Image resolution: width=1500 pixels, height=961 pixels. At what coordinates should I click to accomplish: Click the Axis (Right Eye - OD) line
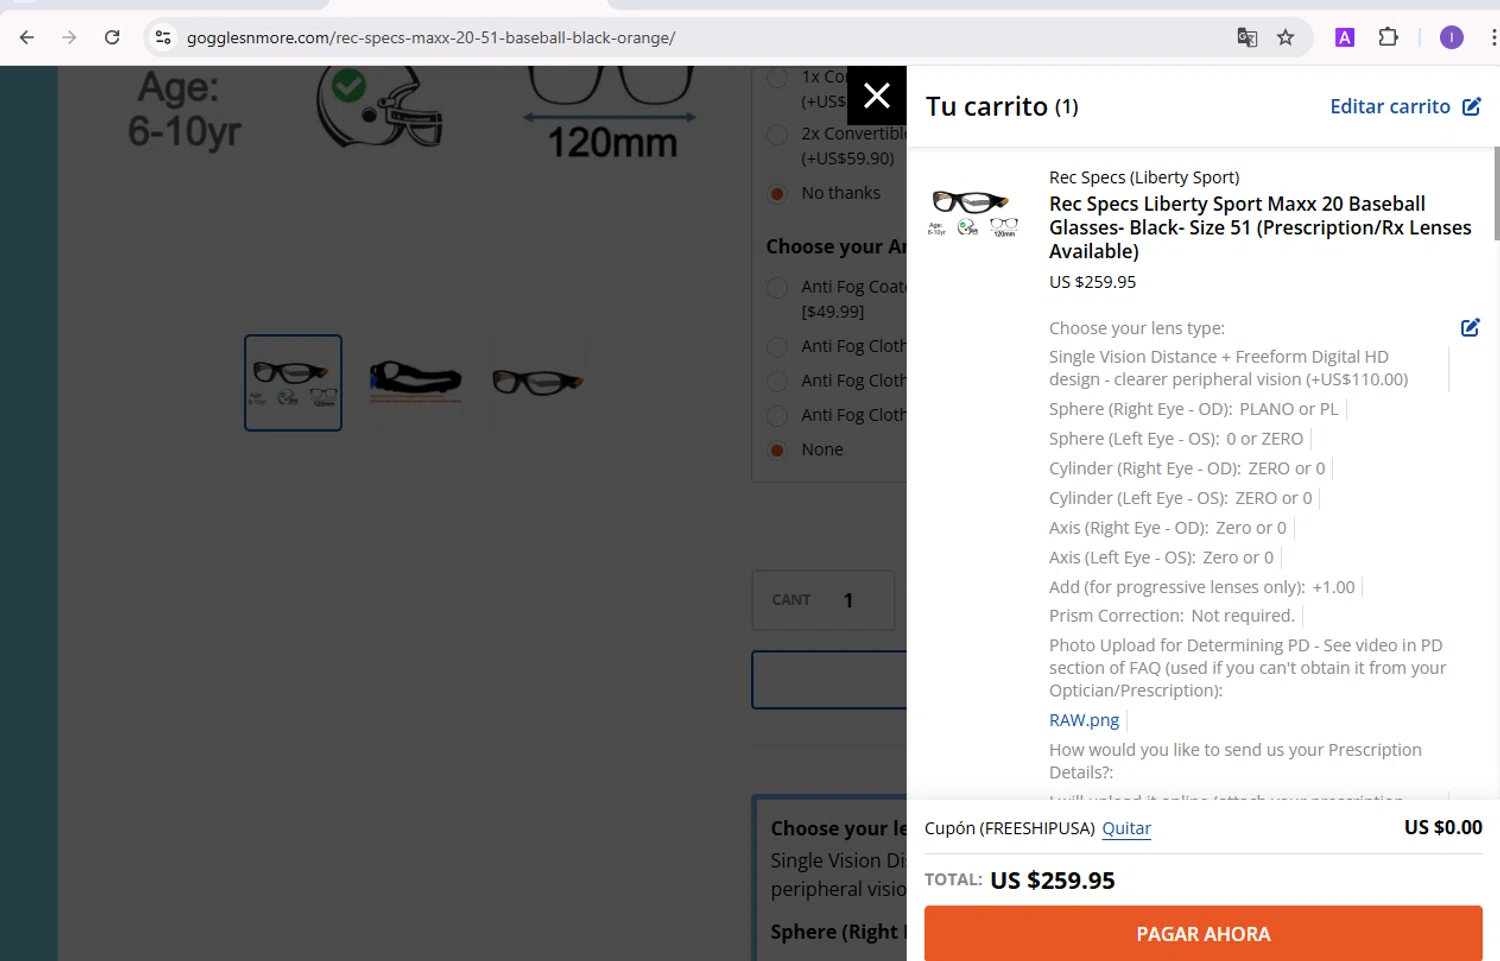[x=1168, y=528]
